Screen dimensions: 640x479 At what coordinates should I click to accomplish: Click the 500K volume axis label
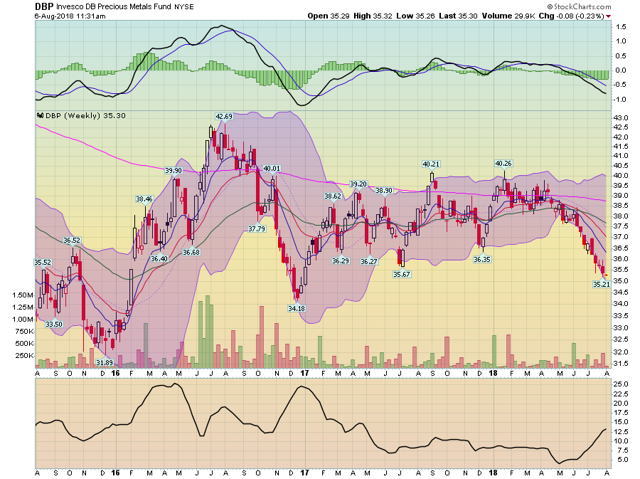24,344
